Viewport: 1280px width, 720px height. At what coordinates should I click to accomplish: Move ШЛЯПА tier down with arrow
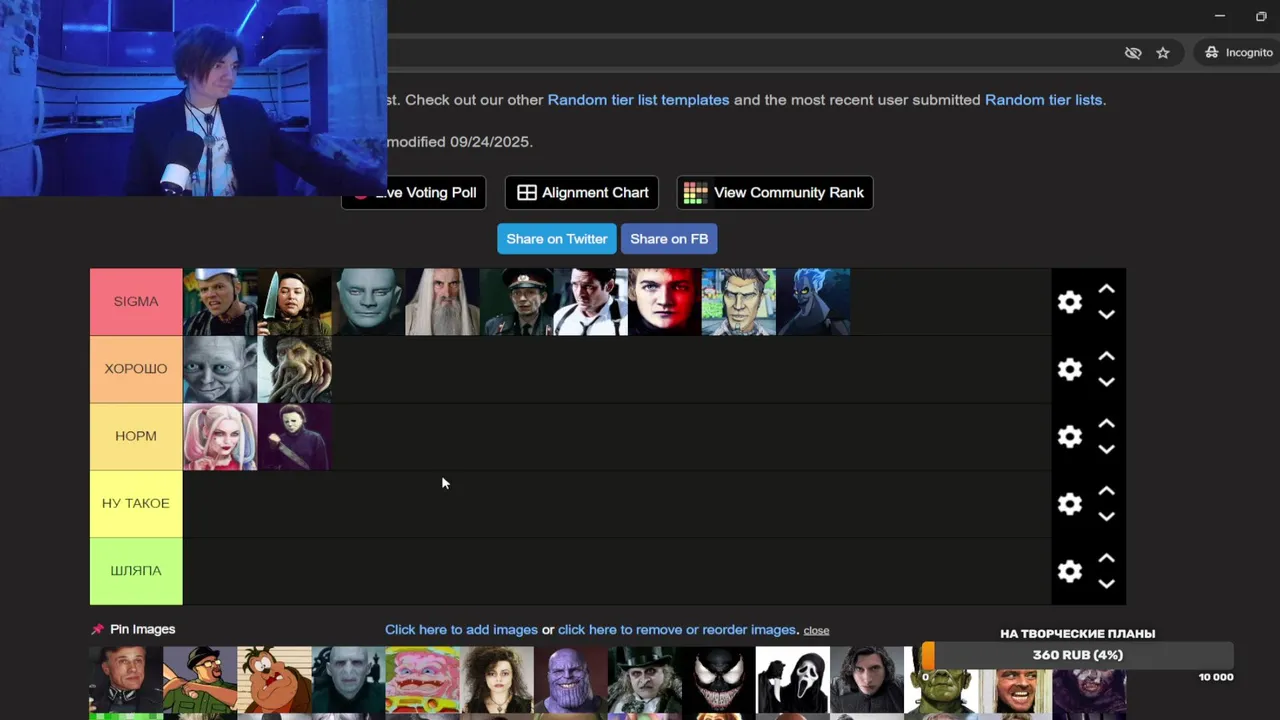coord(1106,583)
